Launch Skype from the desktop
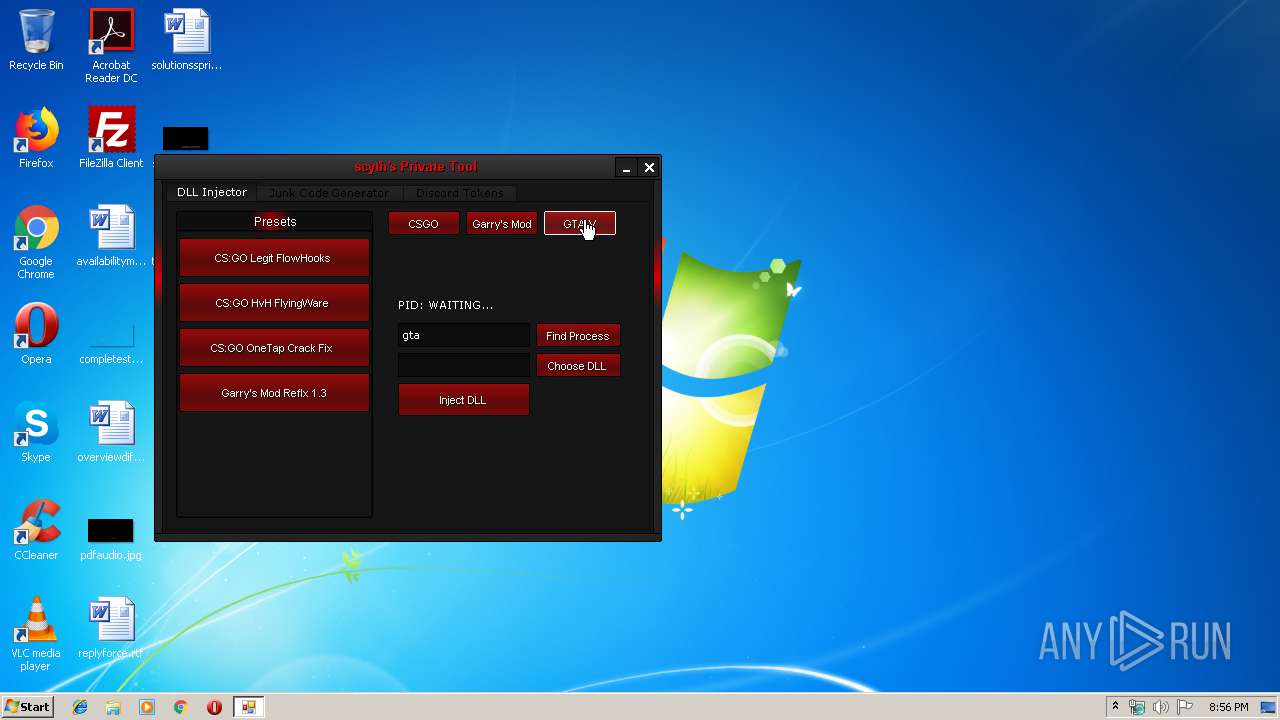Screen dimensions: 1280x720 click(36, 433)
